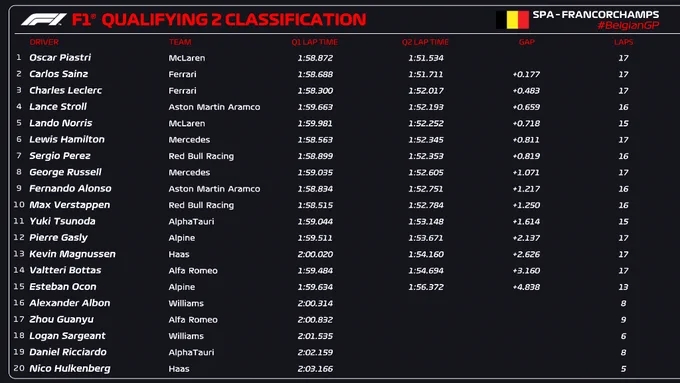This screenshot has width=680, height=383.
Task: Click the Belgian flag icon
Action: pyautogui.click(x=512, y=20)
